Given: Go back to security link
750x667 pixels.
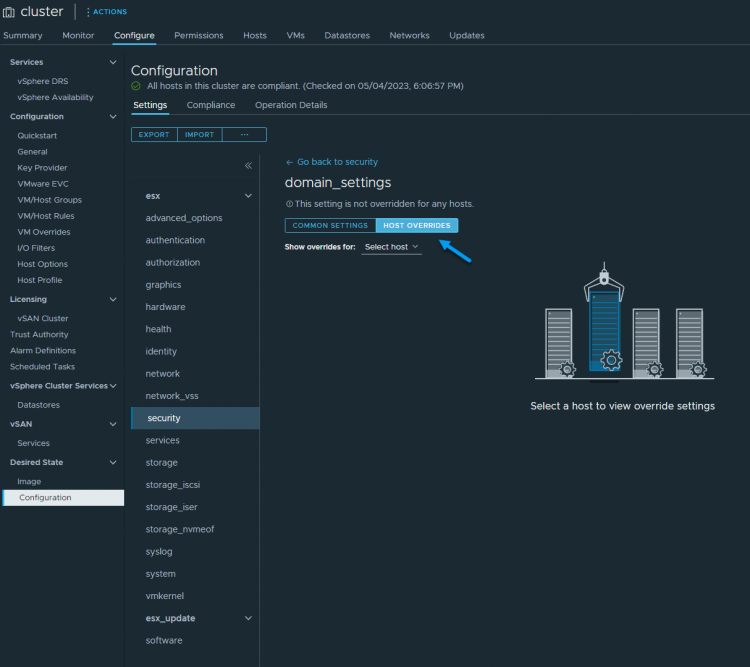Looking at the screenshot, I should point(331,162).
